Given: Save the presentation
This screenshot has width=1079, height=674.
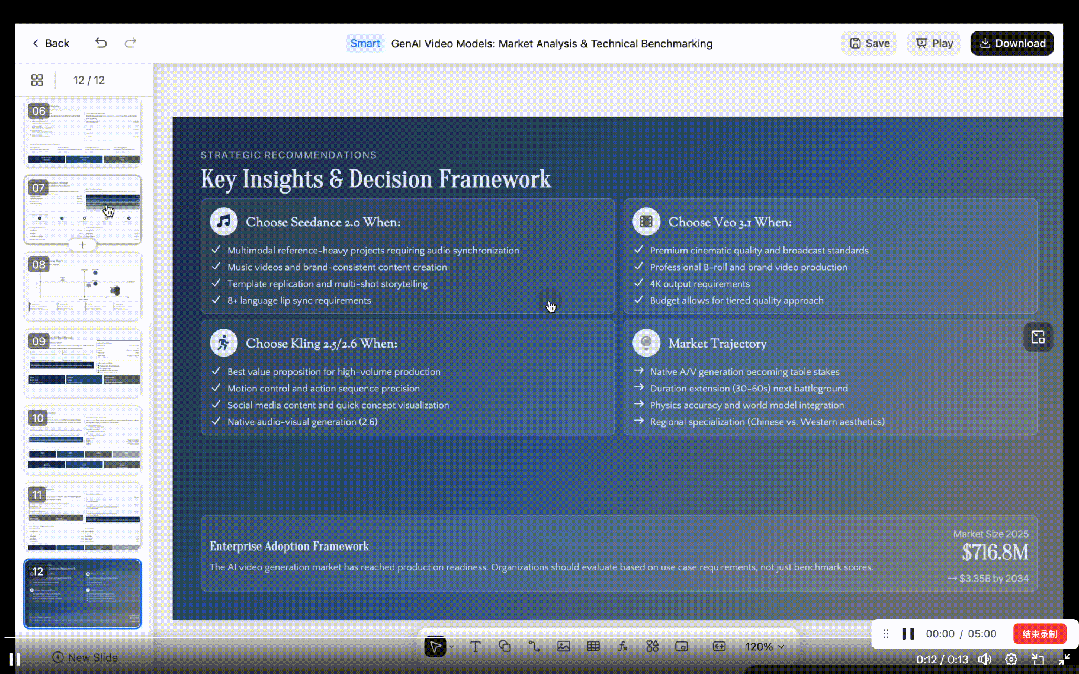Looking at the screenshot, I should 869,43.
